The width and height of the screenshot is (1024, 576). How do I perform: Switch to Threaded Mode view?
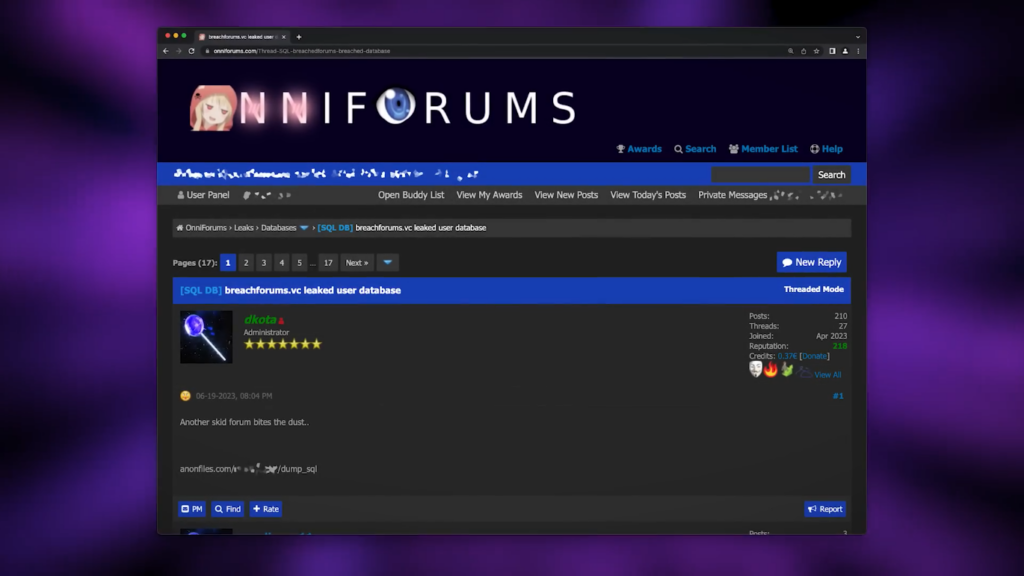[x=813, y=290]
